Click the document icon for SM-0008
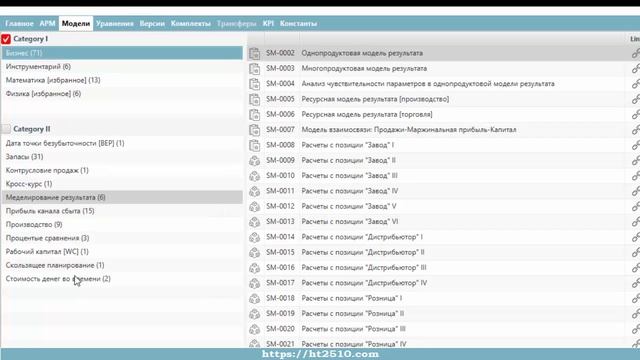This screenshot has height=360, width=640. coord(254,145)
